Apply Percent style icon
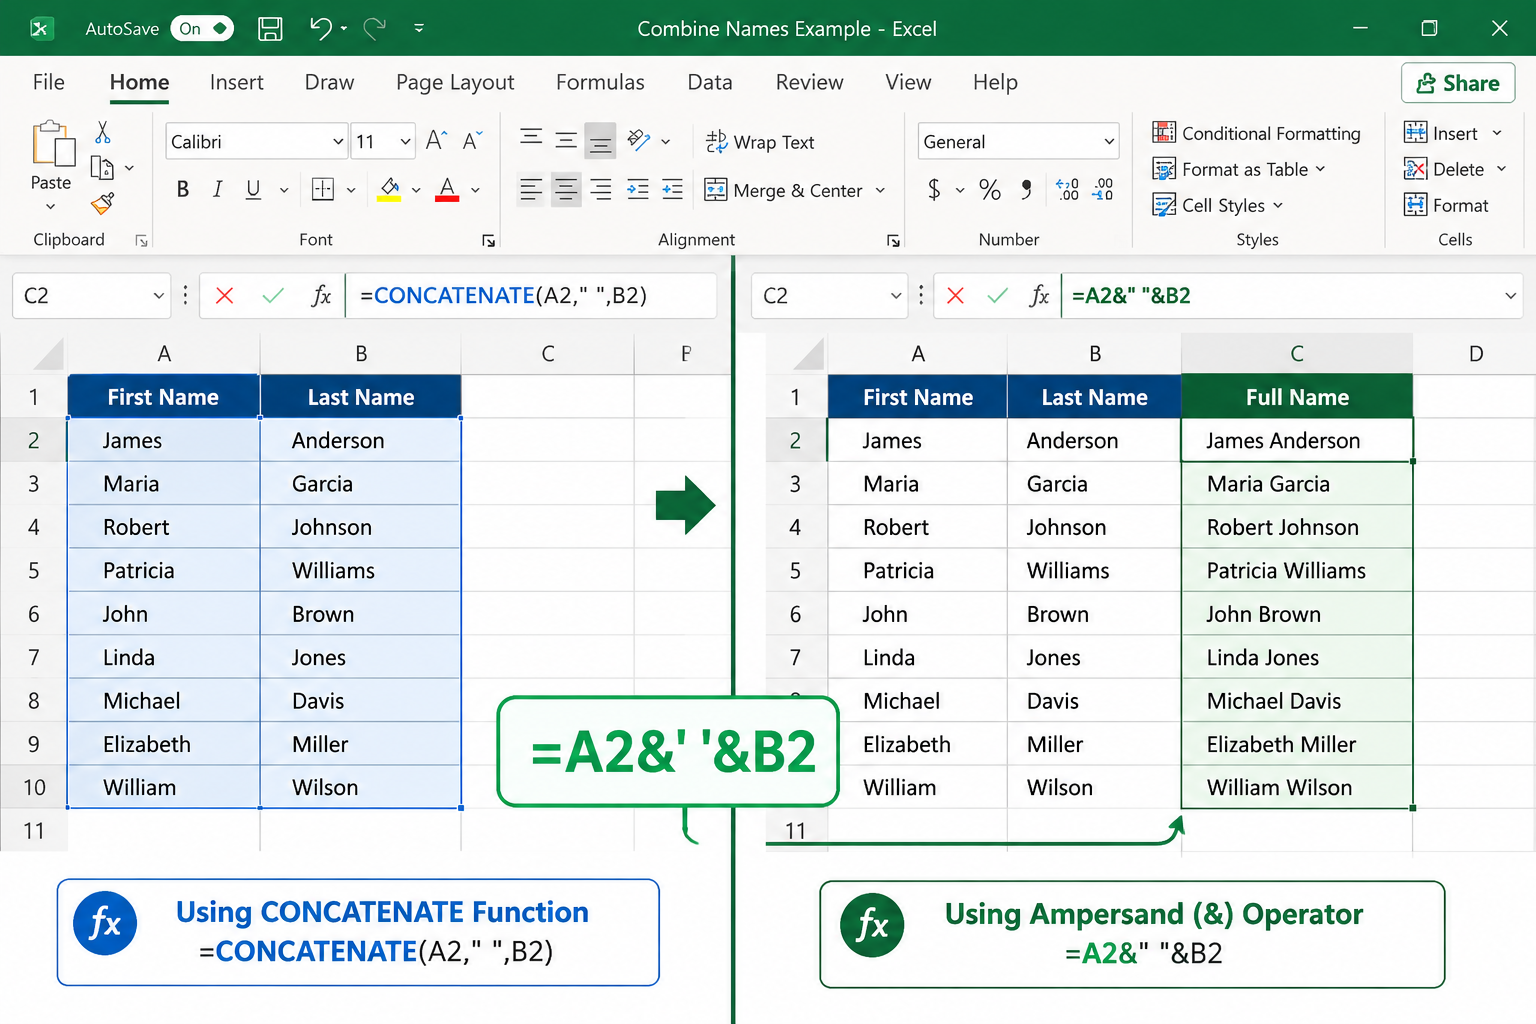This screenshot has width=1536, height=1024. pos(990,189)
